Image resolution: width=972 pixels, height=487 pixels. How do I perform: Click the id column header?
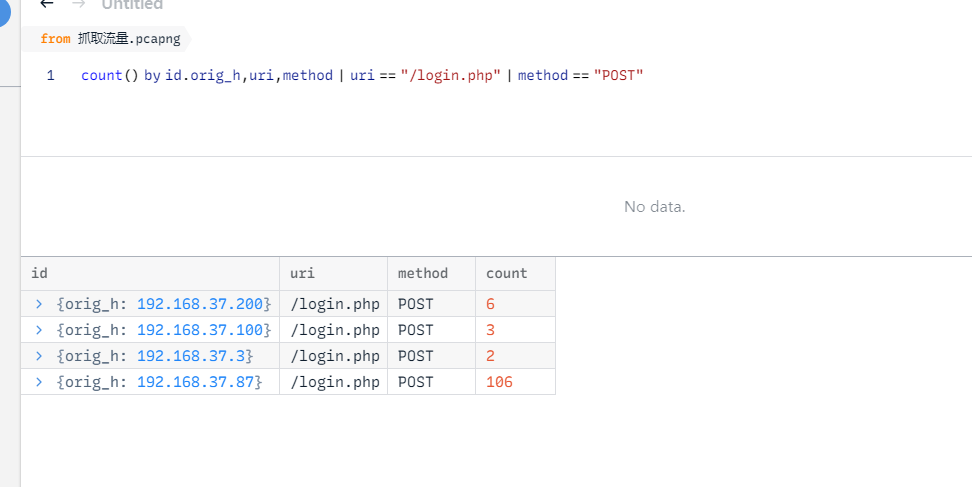pyautogui.click(x=40, y=273)
